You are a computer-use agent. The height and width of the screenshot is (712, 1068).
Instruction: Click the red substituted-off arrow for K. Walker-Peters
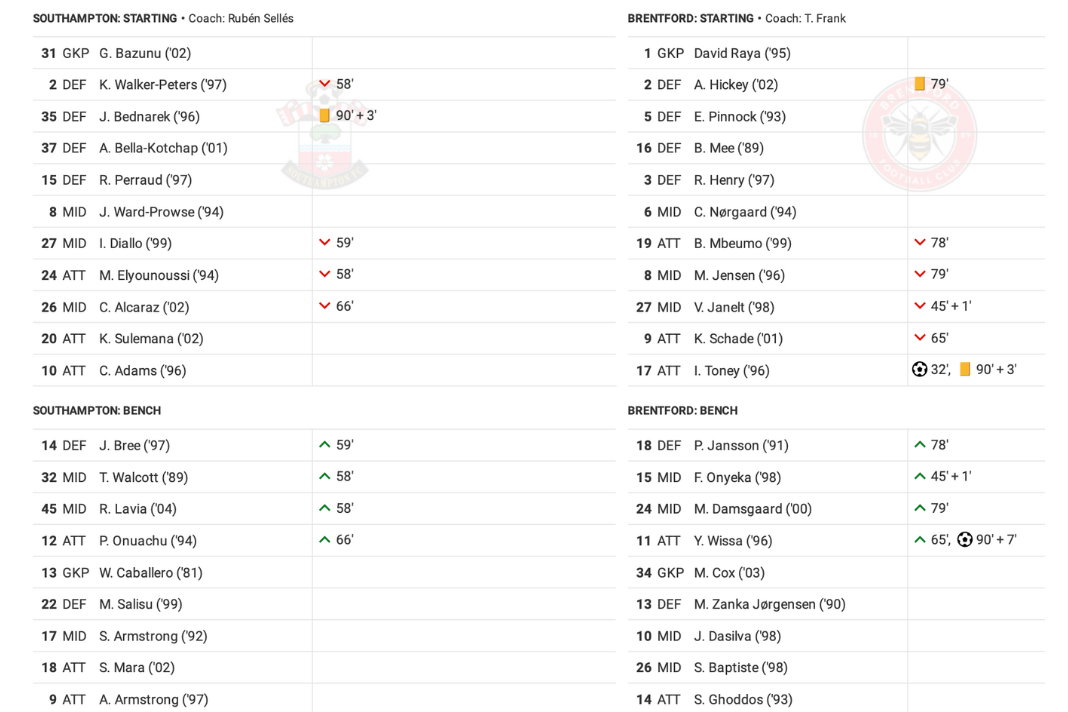[325, 84]
